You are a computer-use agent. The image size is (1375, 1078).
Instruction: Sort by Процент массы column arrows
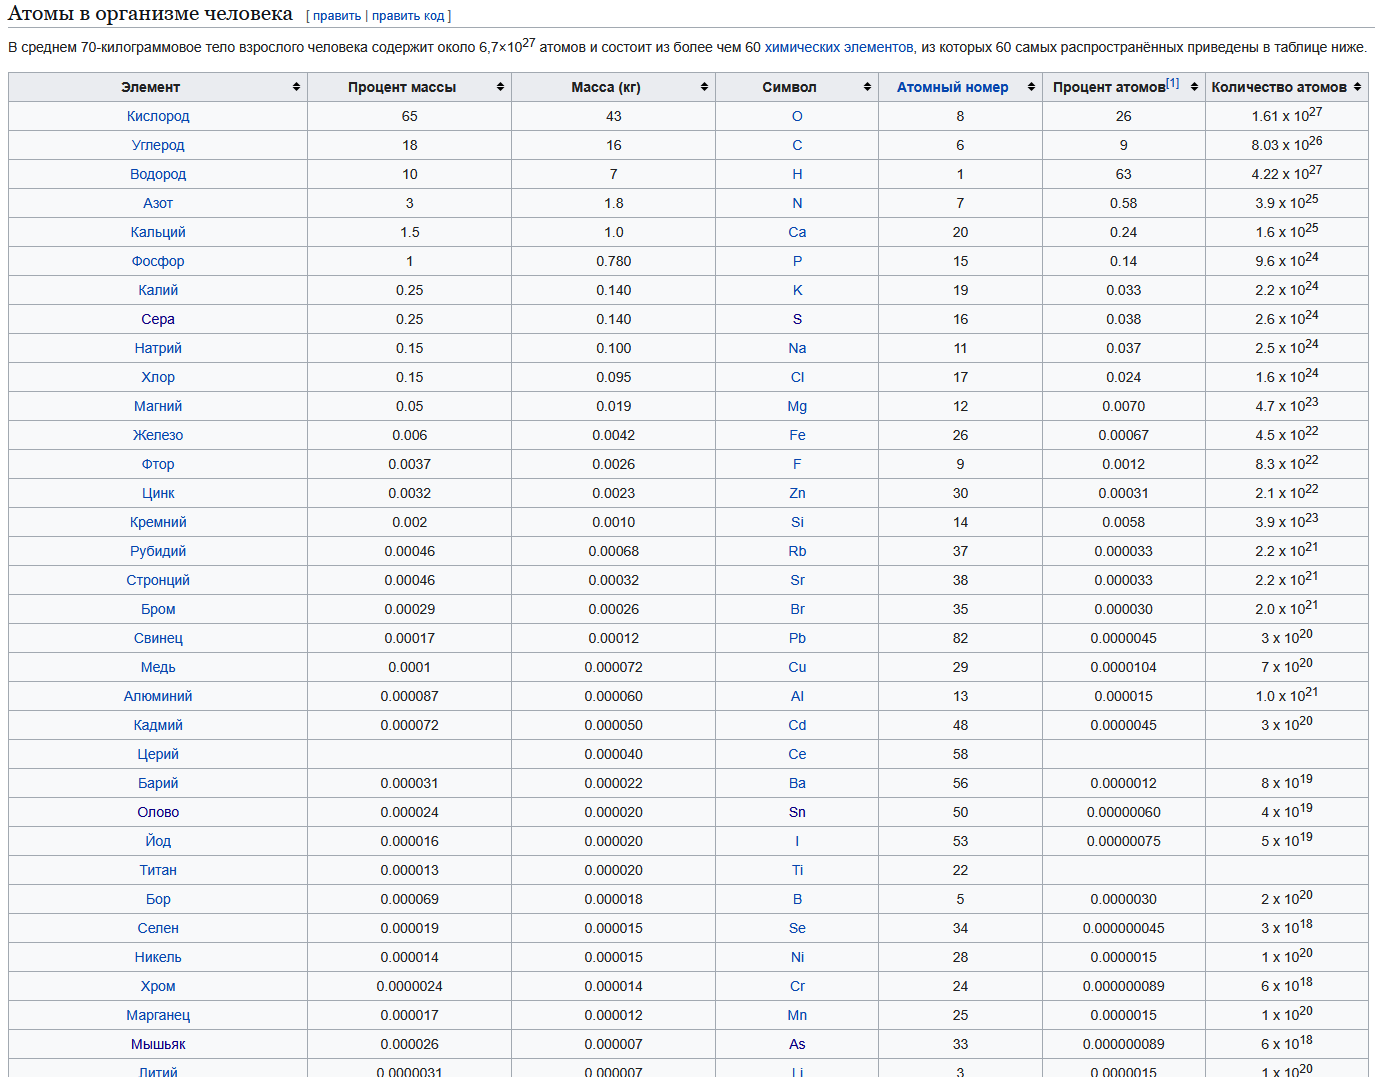[500, 87]
